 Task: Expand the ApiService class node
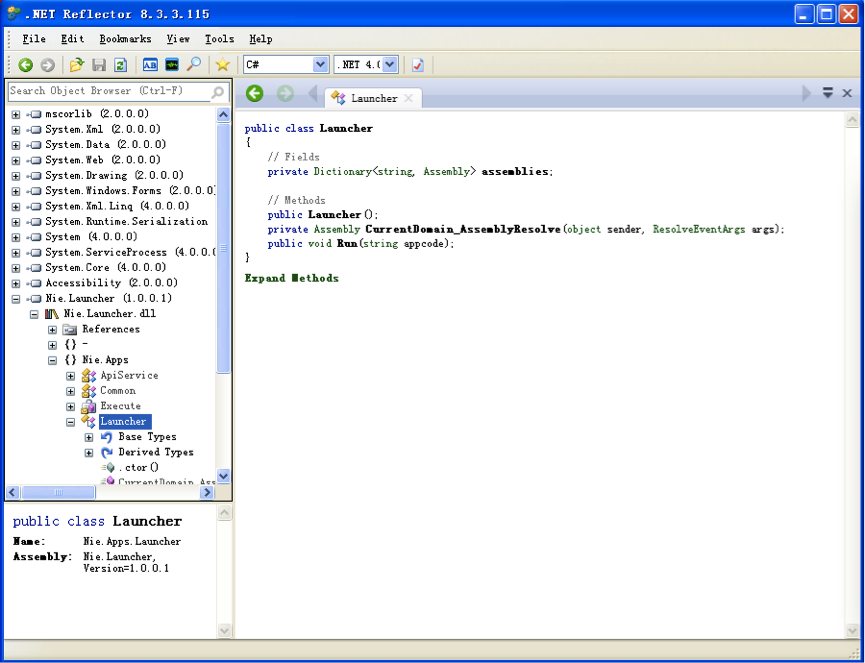point(71,376)
